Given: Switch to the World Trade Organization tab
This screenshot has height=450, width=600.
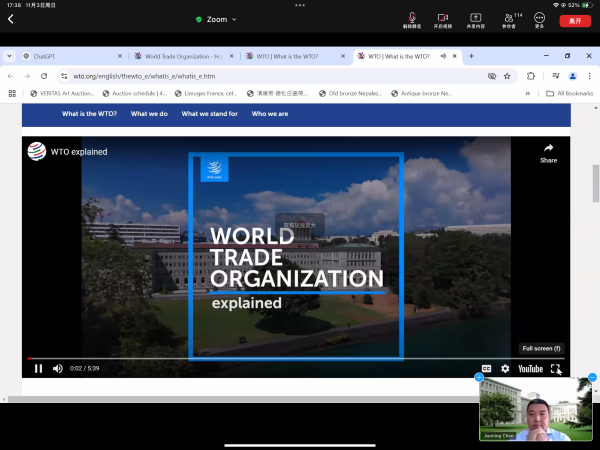Looking at the screenshot, I should tap(178, 56).
